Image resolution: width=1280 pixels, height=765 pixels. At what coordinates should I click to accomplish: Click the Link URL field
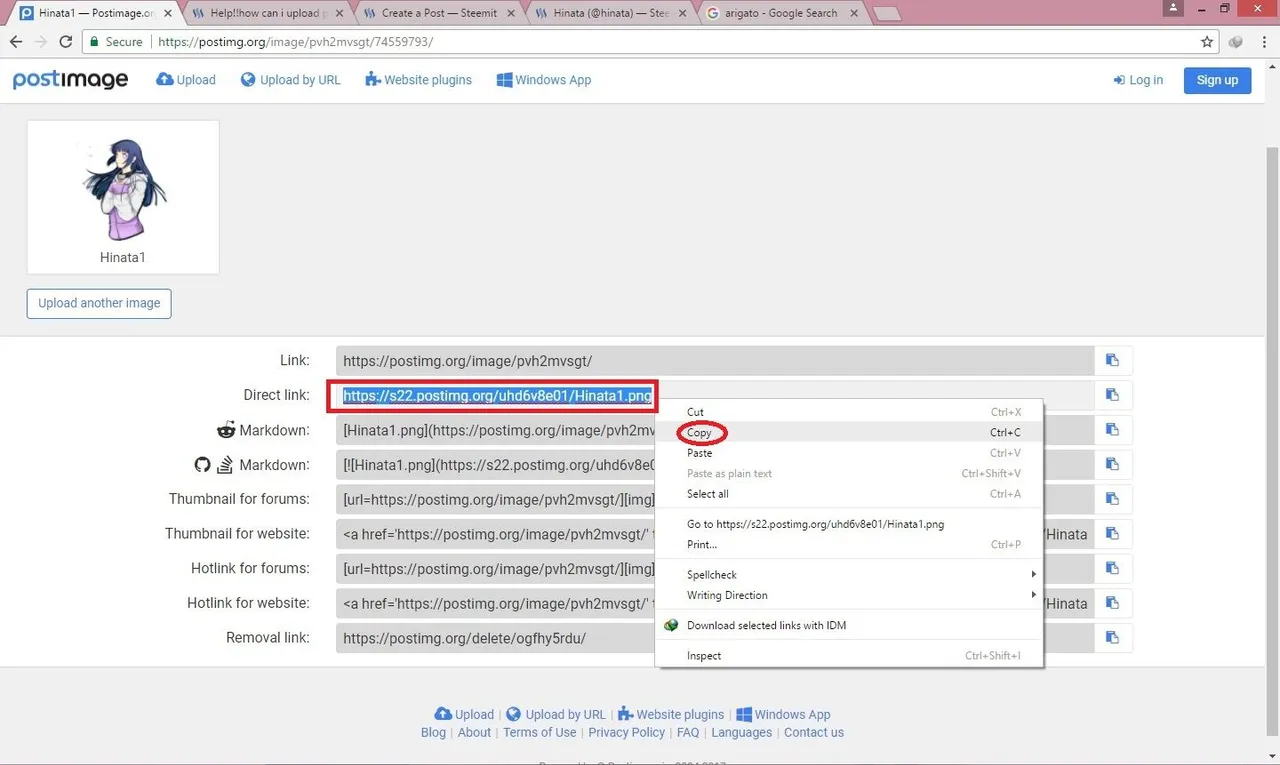pos(715,361)
